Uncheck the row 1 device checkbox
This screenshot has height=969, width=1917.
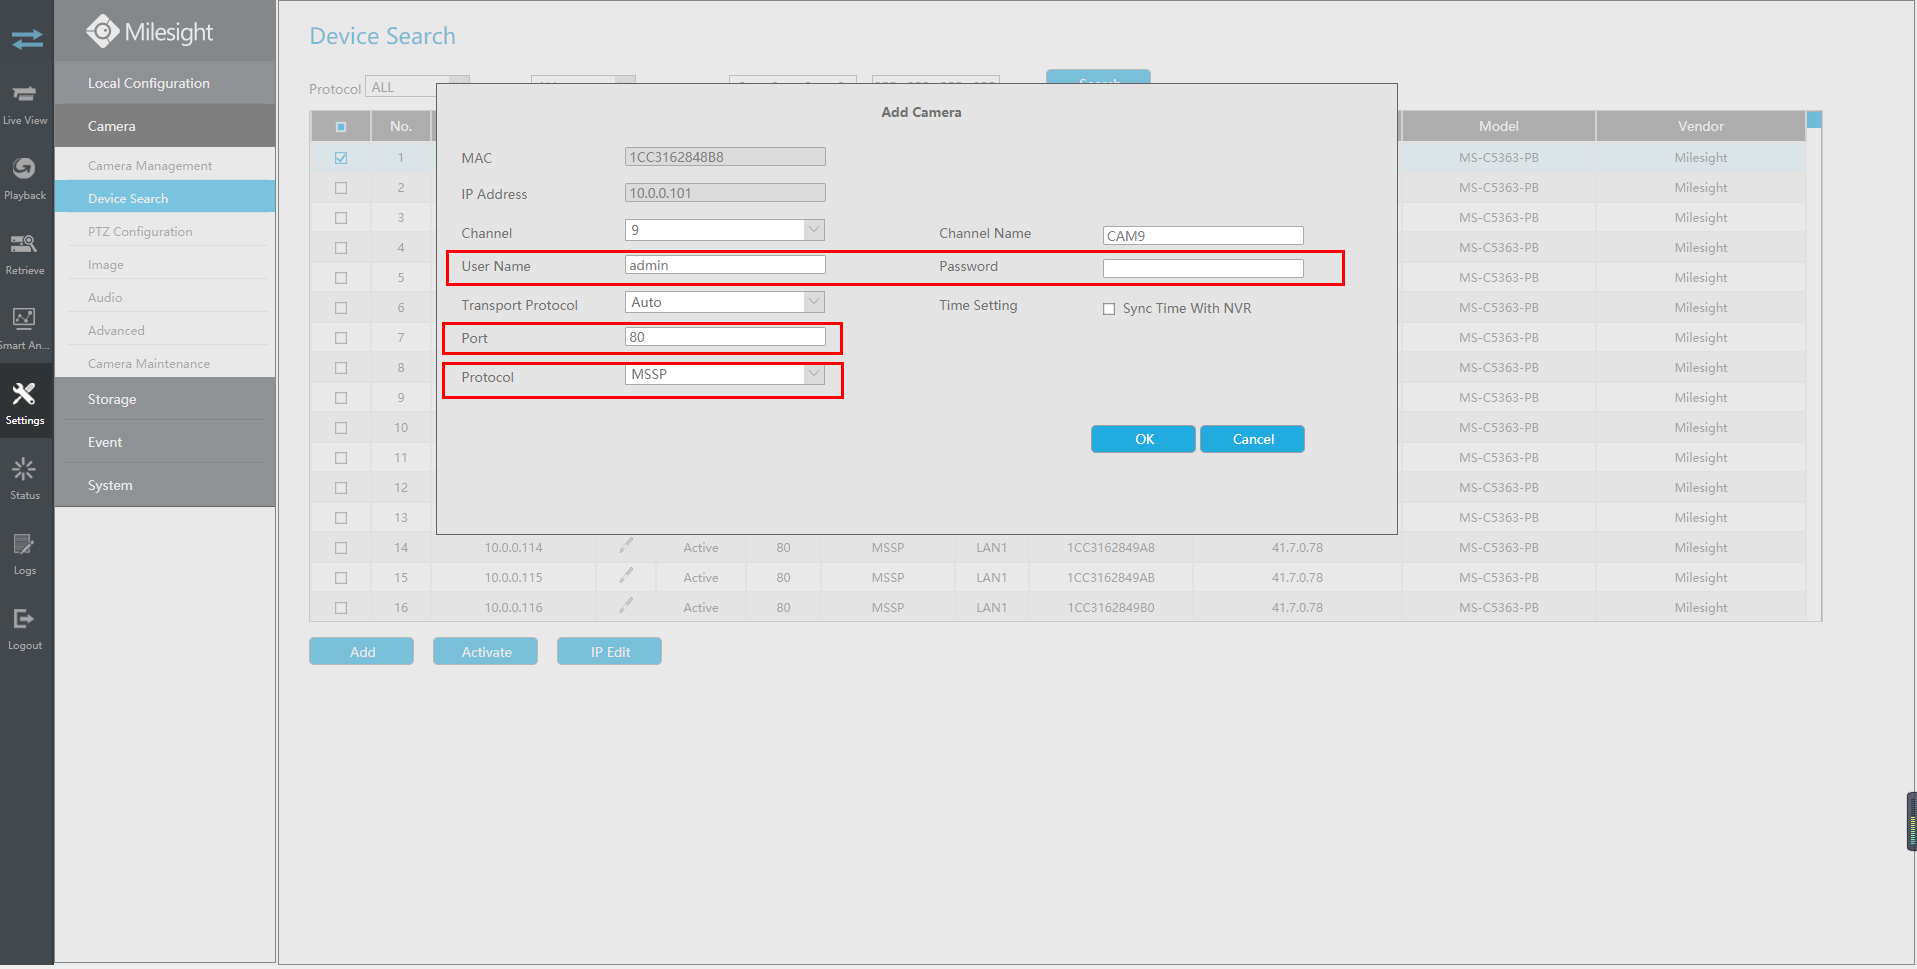(x=341, y=158)
